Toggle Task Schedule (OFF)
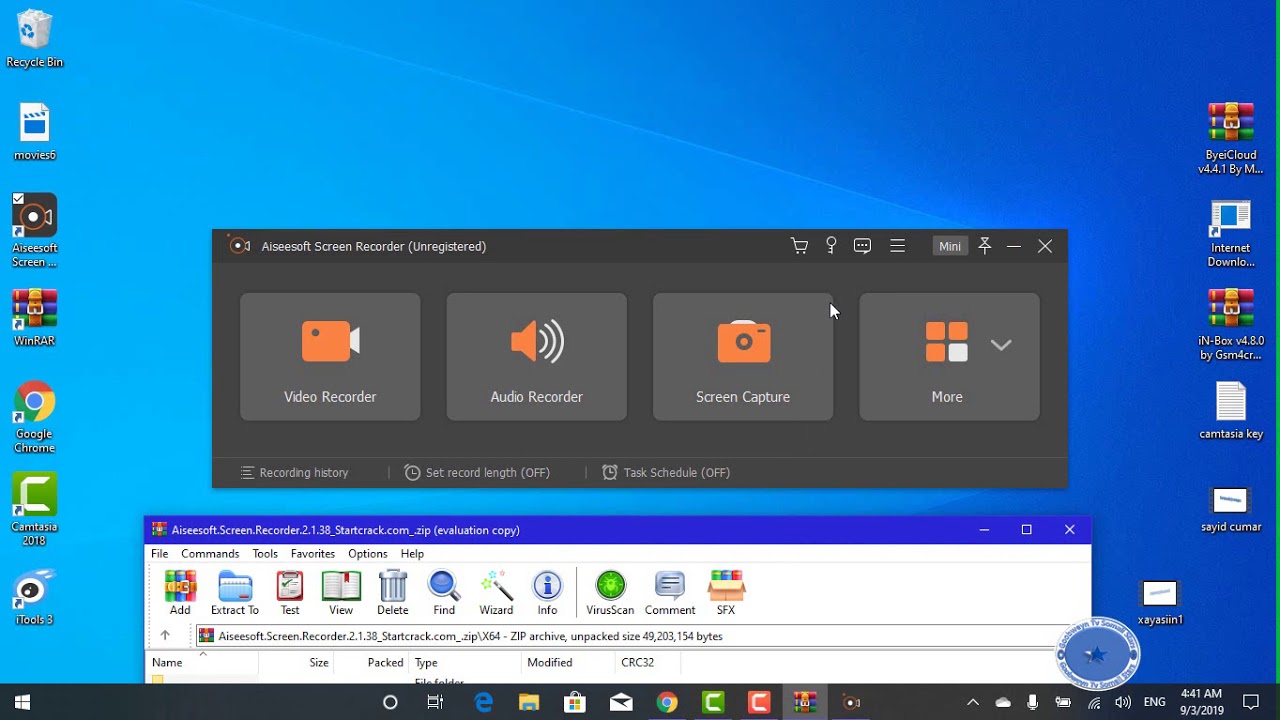 click(666, 473)
